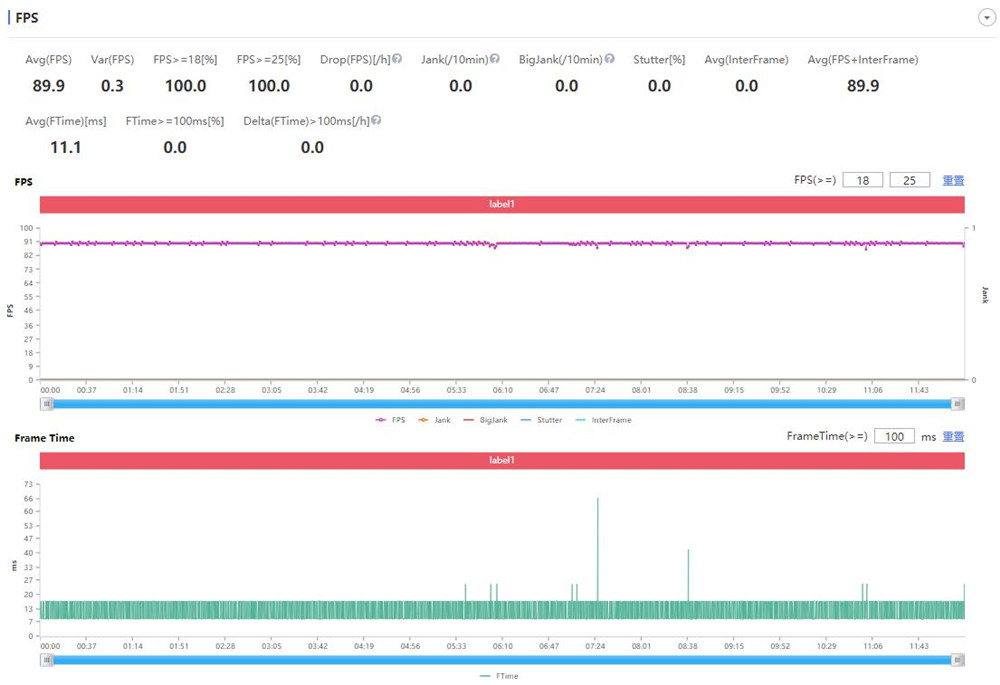Toggle Stutter series in chart legend
Viewport: 1000px width, 685px height.
pyautogui.click(x=541, y=420)
